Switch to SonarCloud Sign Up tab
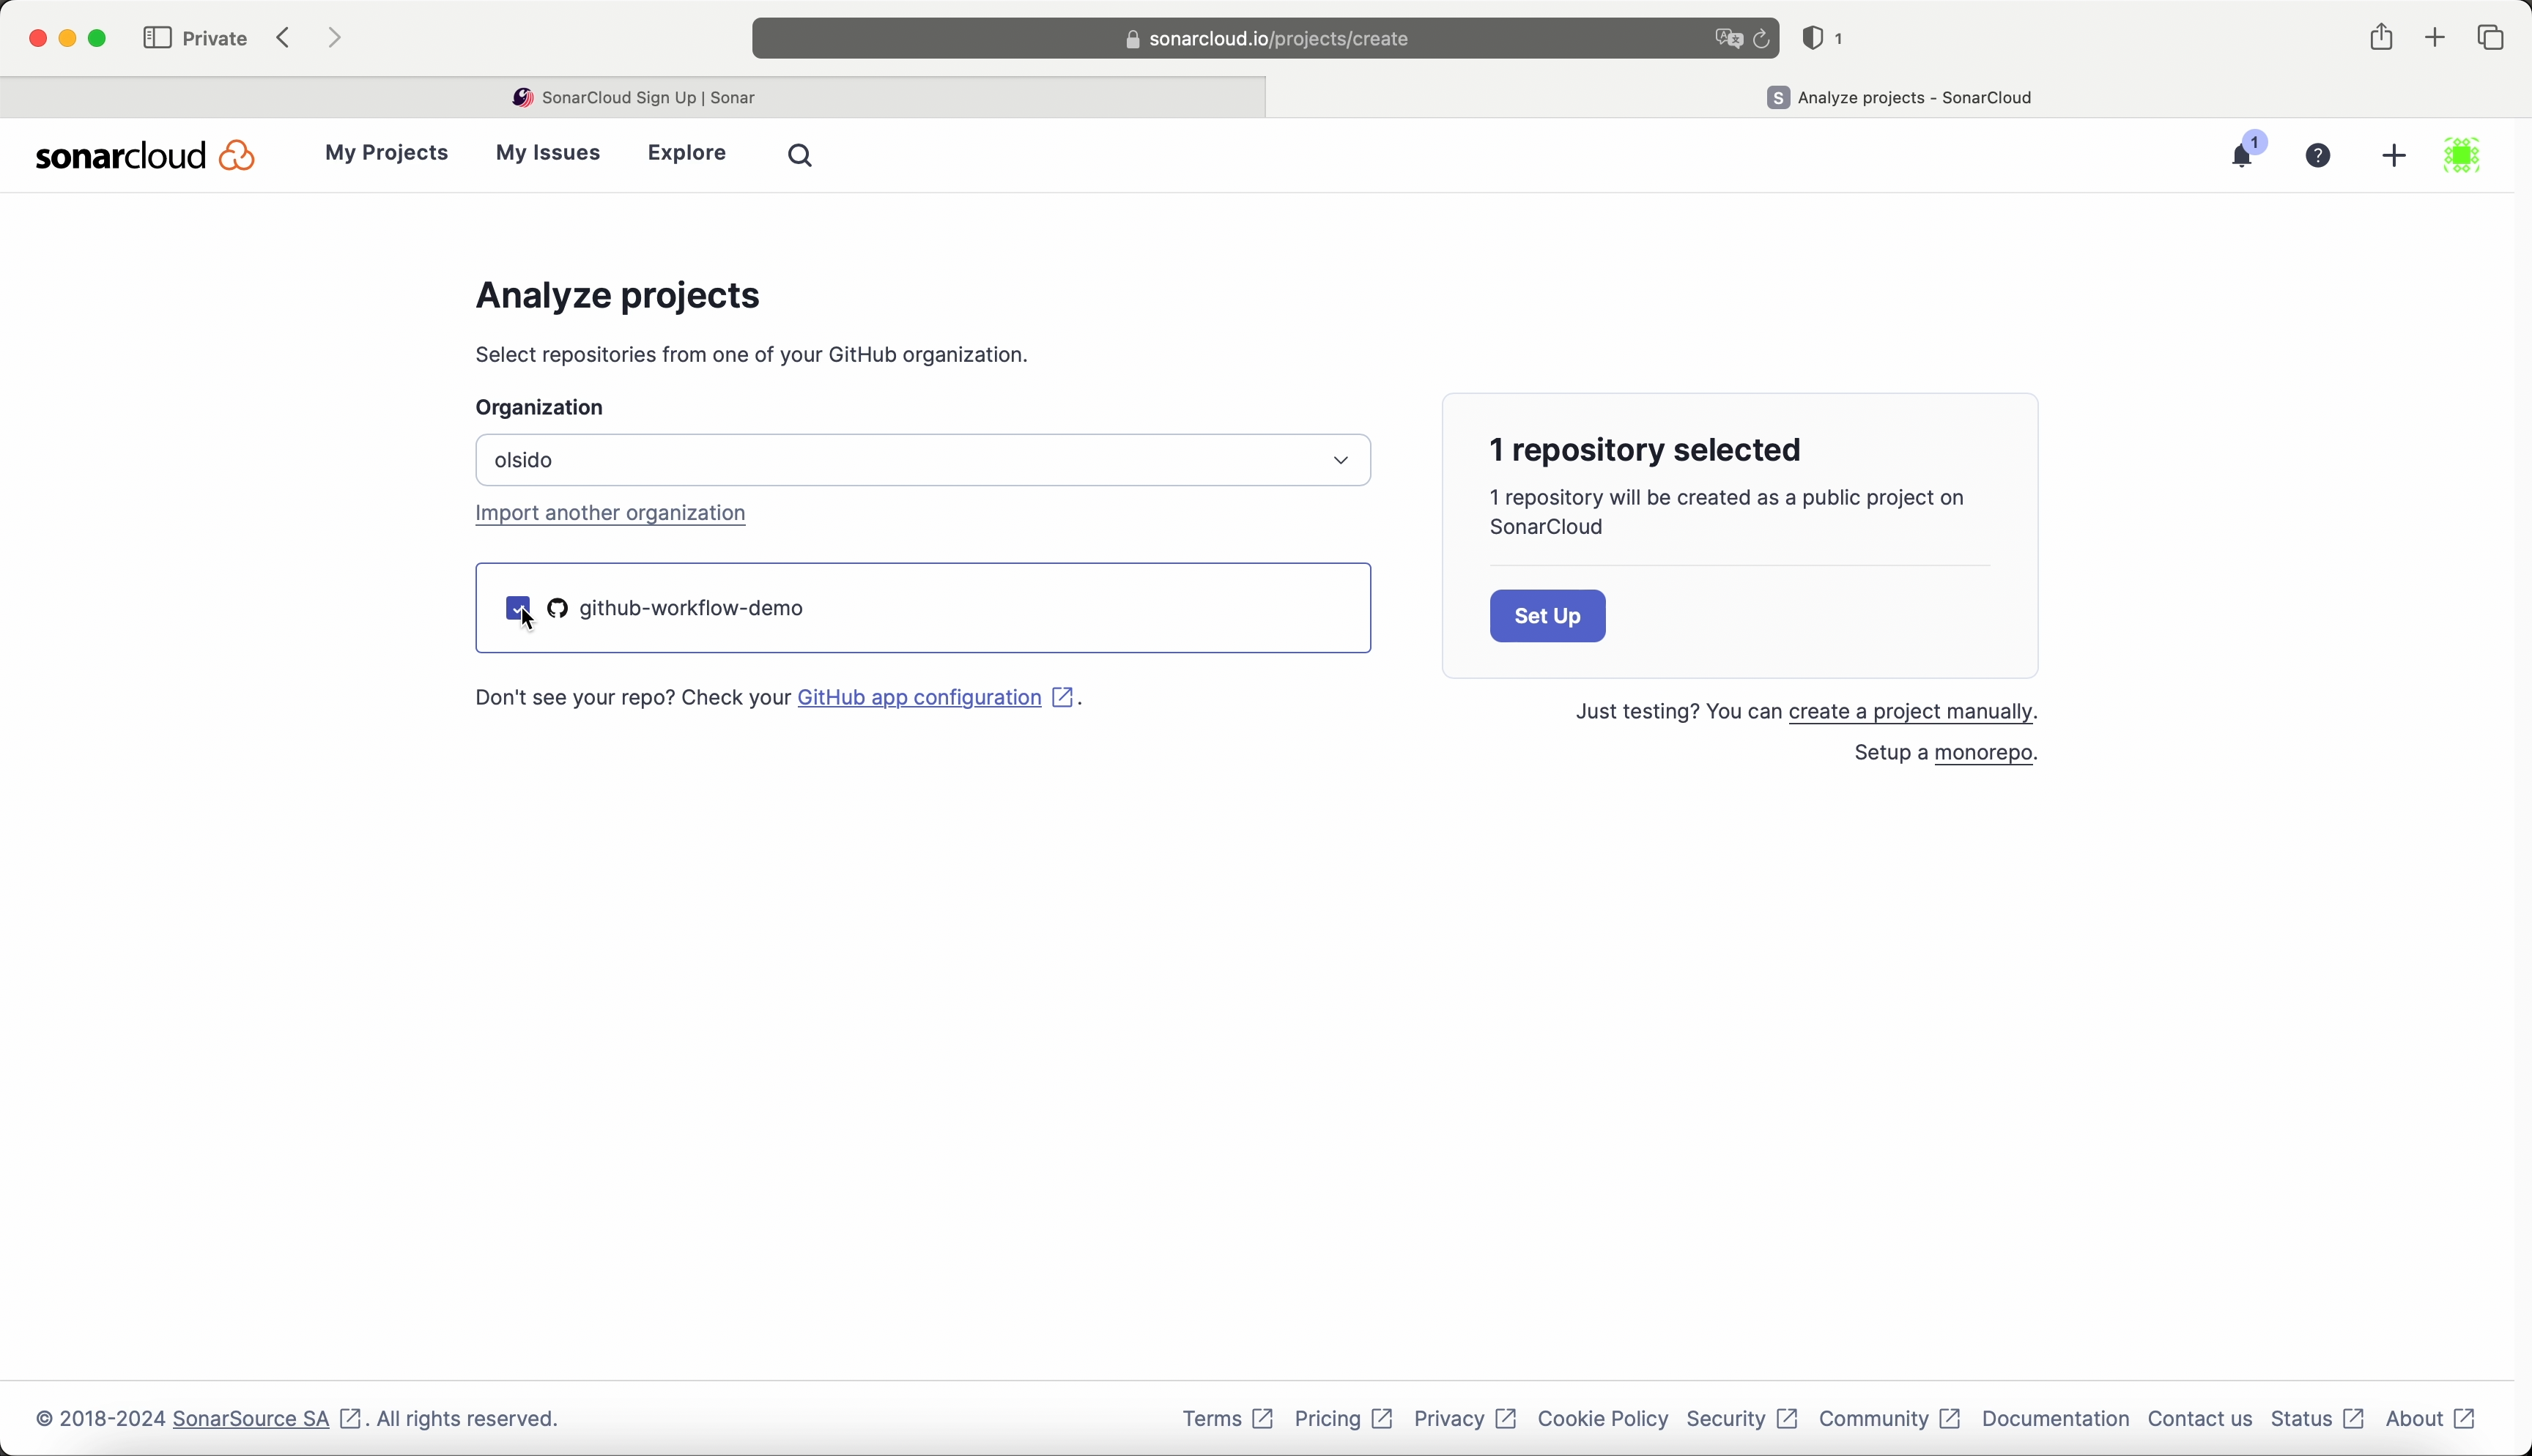The height and width of the screenshot is (1456, 2532). (x=633, y=98)
